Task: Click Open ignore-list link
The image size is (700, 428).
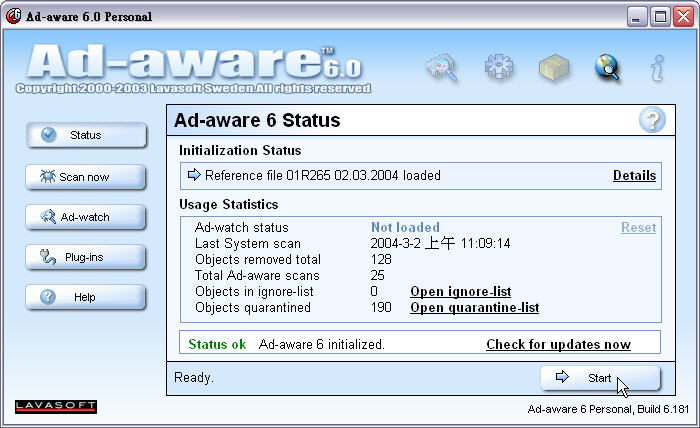Action: pos(461,291)
